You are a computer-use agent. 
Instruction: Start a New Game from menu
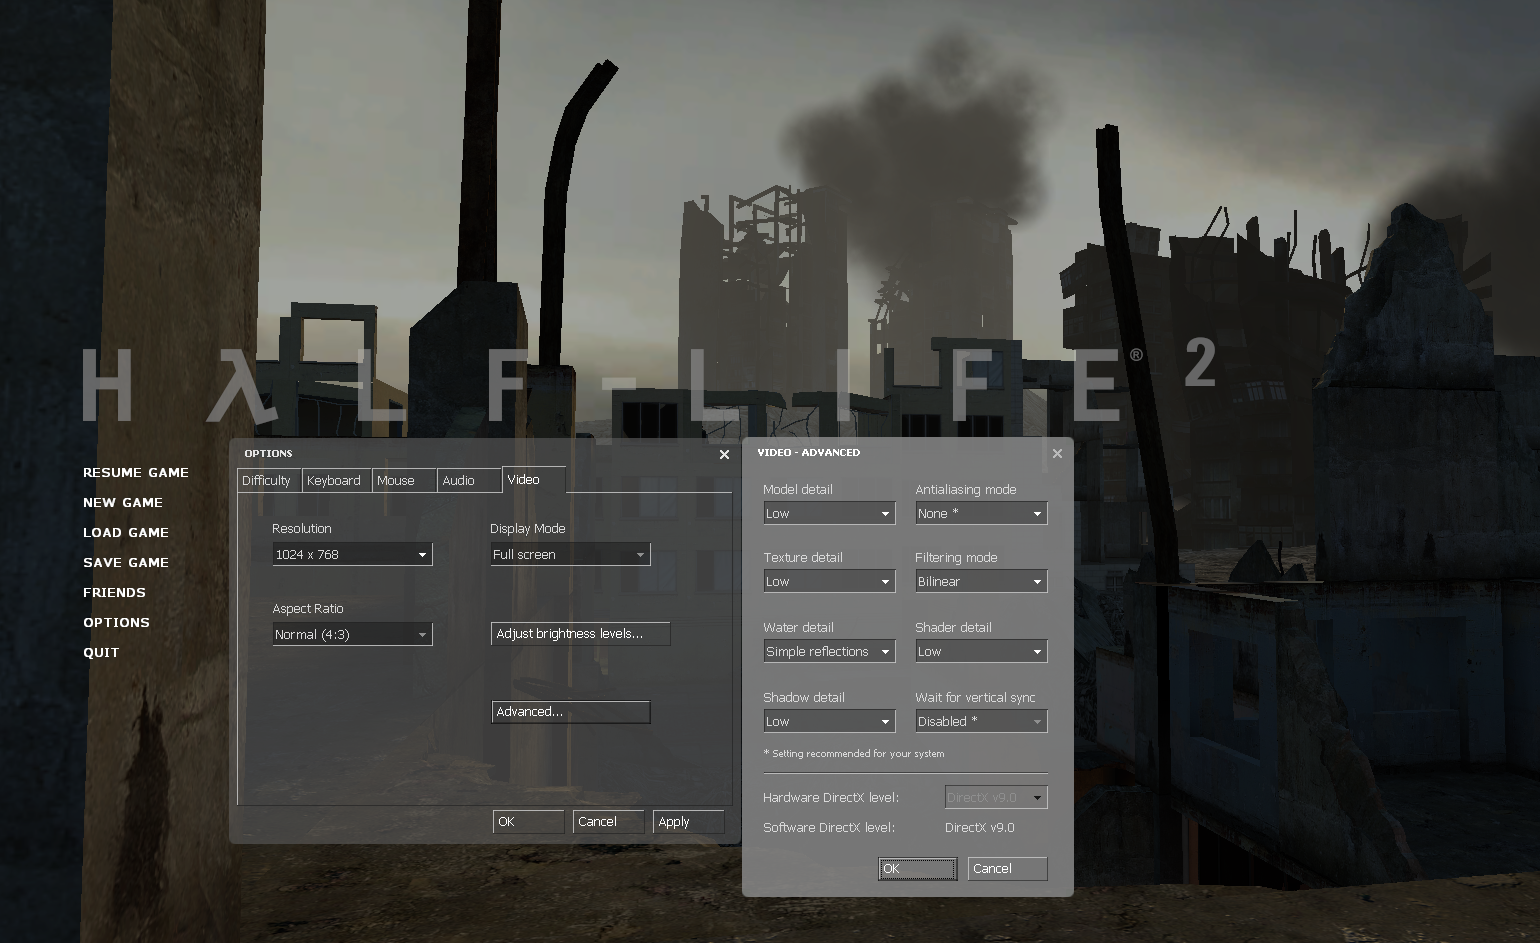click(x=122, y=502)
